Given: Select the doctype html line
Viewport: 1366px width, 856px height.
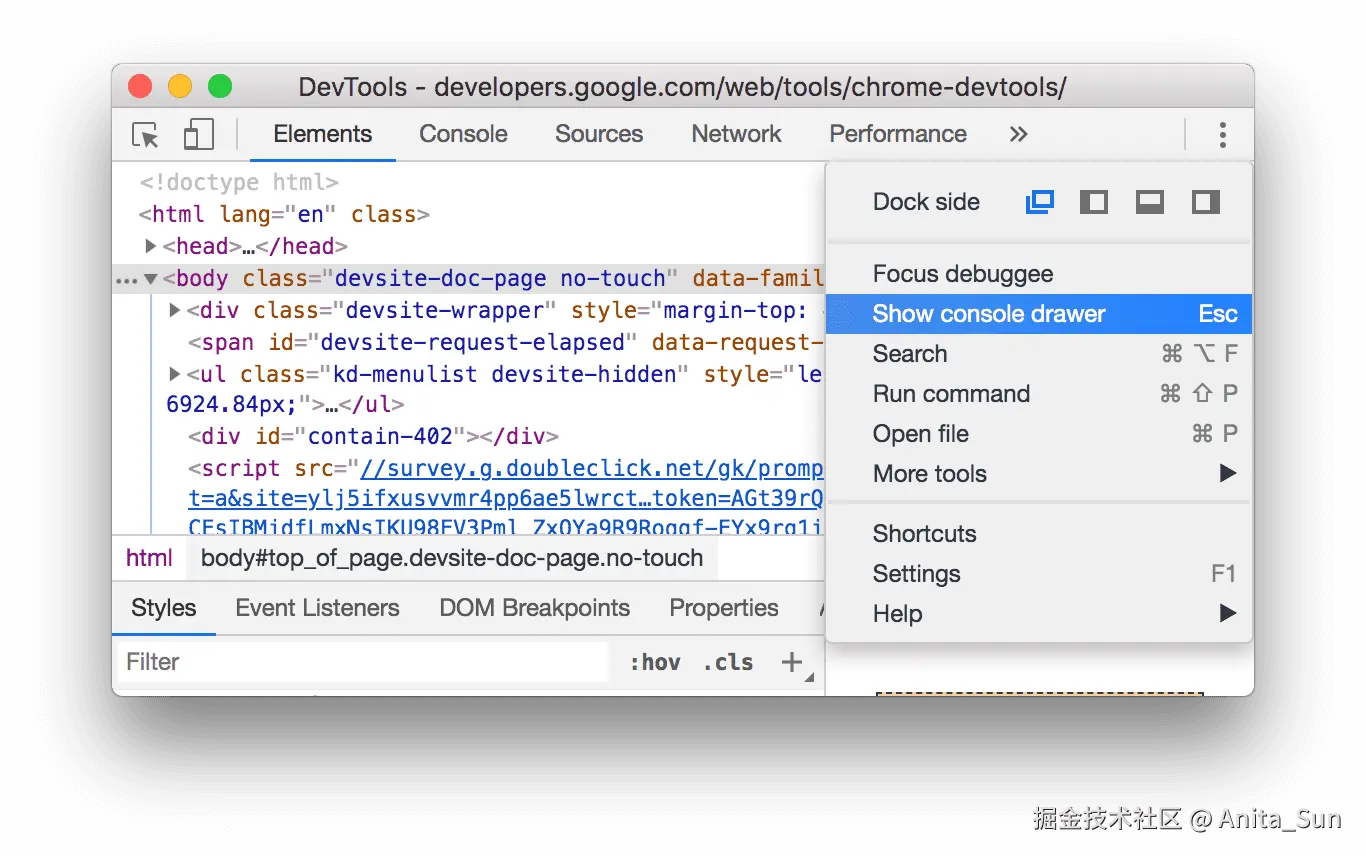Looking at the screenshot, I should 239,182.
